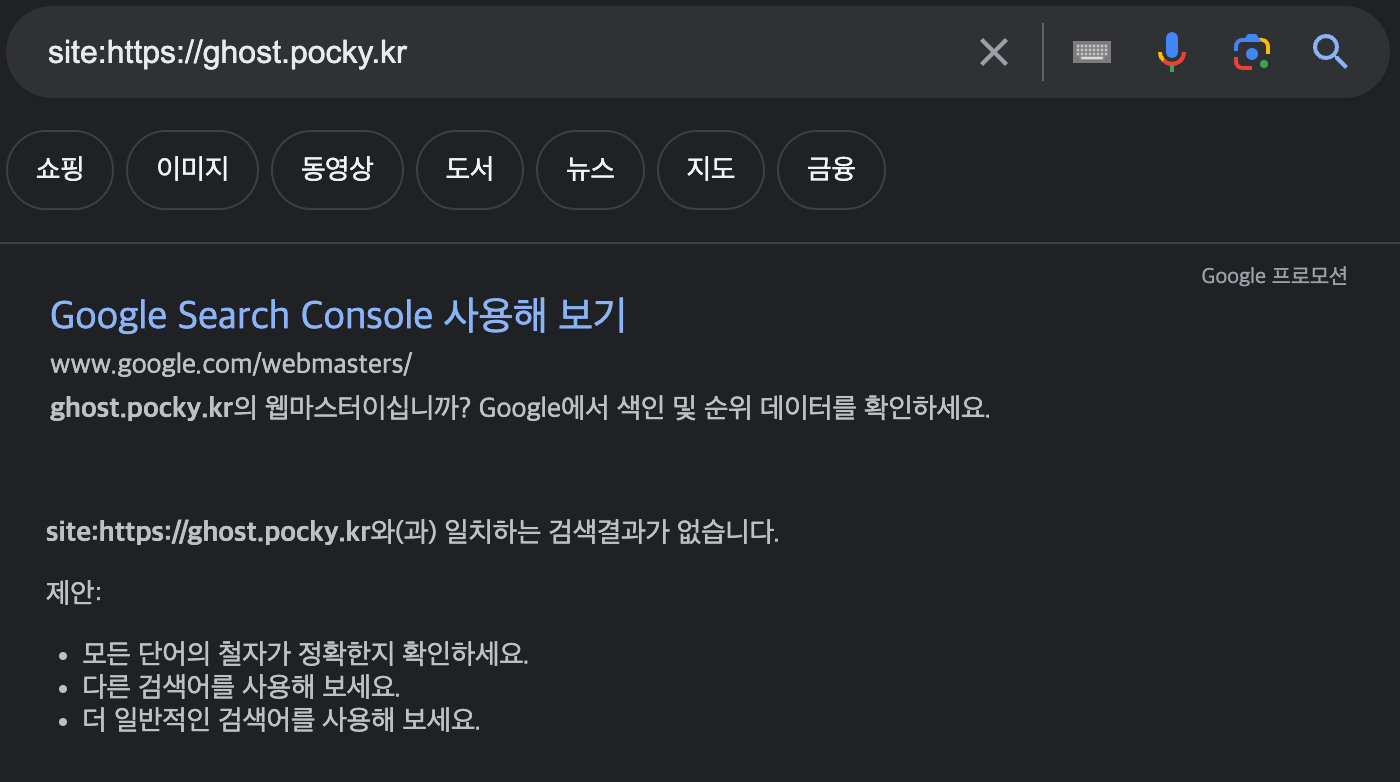1400x782 pixels.
Task: Click the 제안: heading text
Action: pos(74,593)
